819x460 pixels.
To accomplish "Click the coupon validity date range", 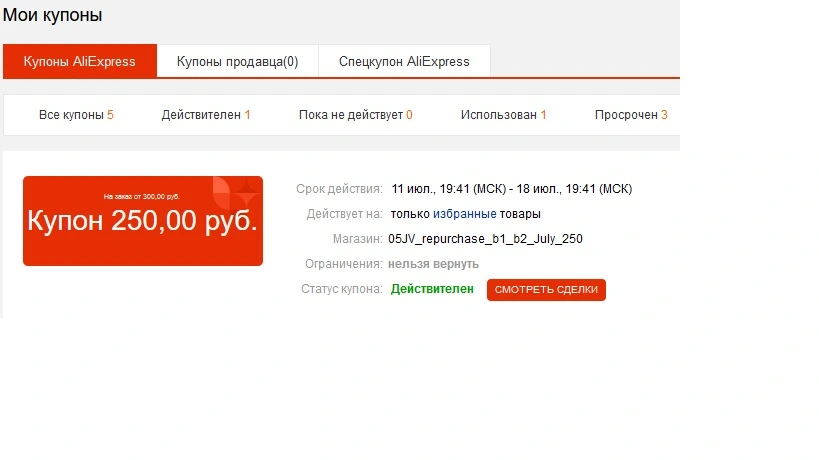I will (511, 189).
